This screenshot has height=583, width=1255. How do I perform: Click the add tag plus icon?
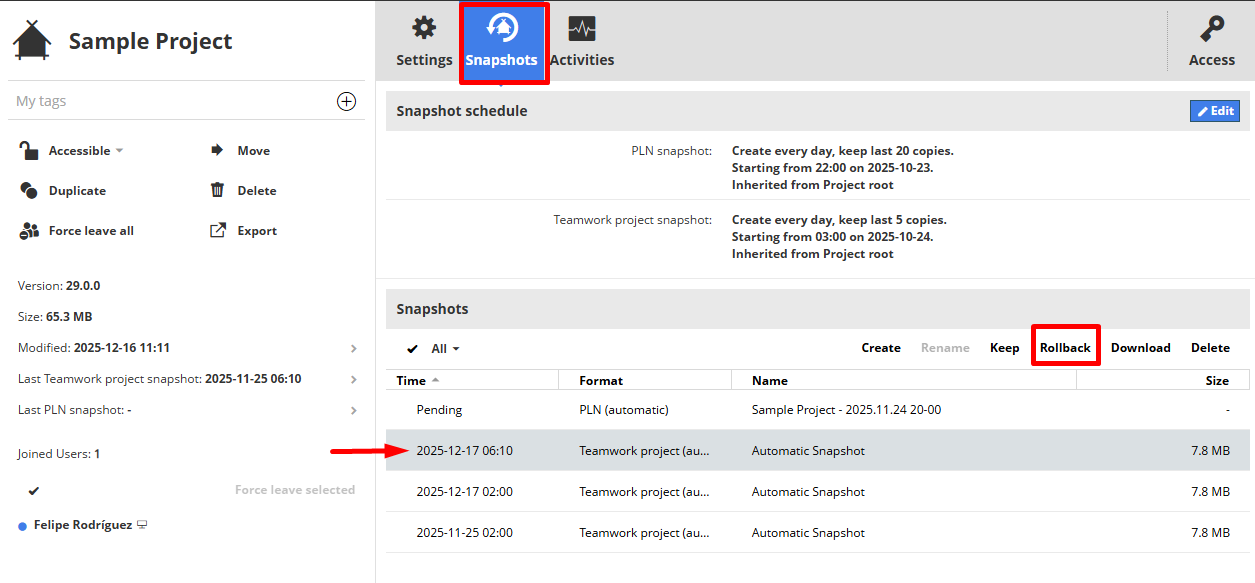346,101
